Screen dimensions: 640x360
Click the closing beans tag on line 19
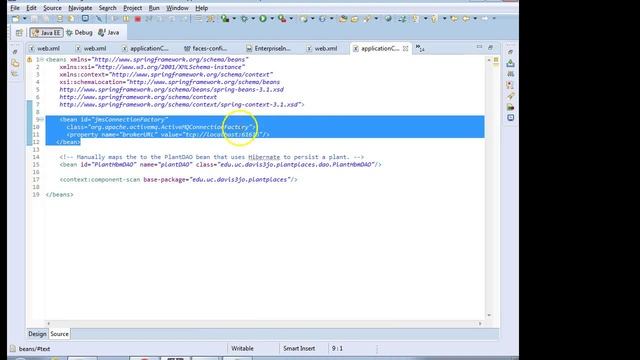tap(60, 195)
